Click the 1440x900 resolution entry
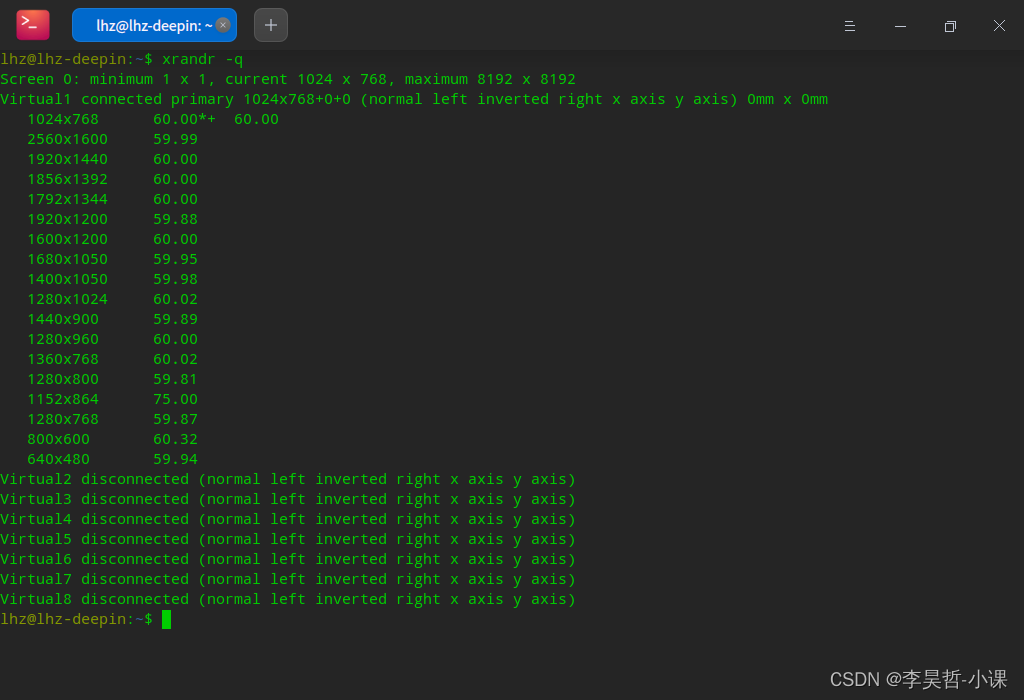The width and height of the screenshot is (1024, 700). coord(63,319)
